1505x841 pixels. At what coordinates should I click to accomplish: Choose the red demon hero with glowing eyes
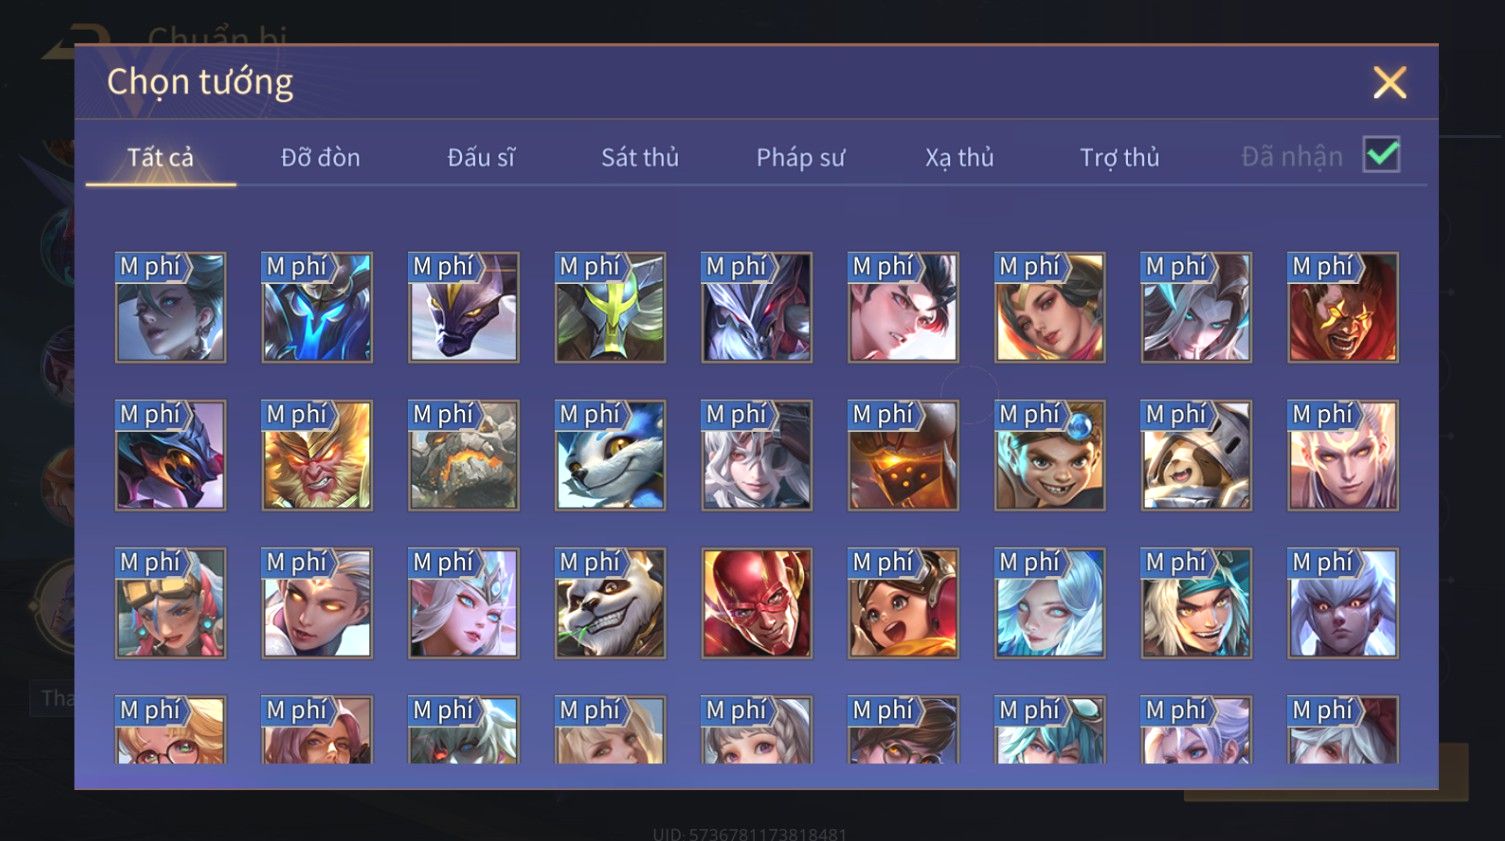tap(1343, 307)
